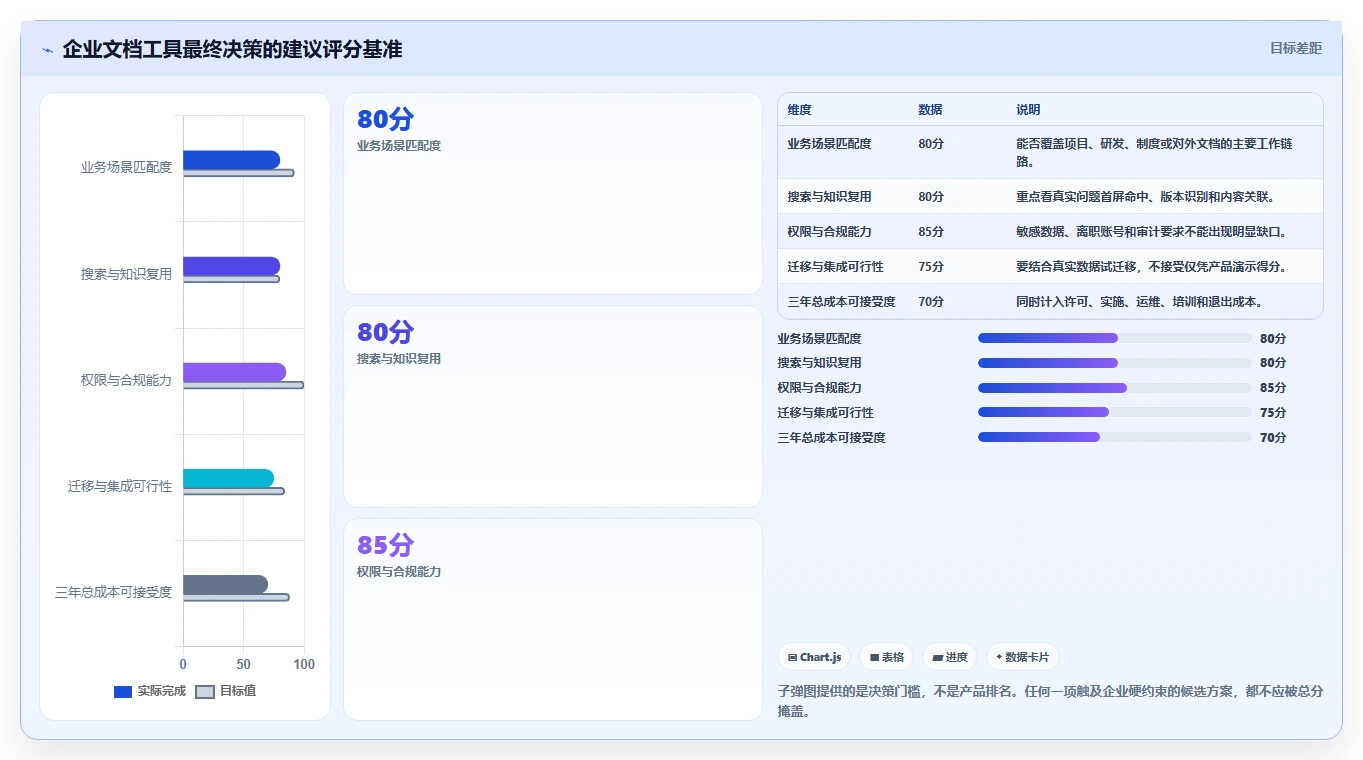Click the 表格 chip
The width and height of the screenshot is (1363, 760).
coord(887,657)
